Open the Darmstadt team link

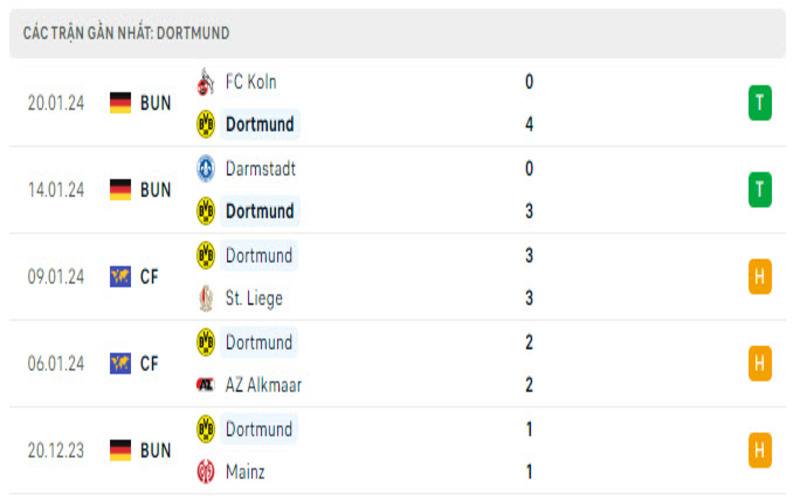pyautogui.click(x=260, y=169)
